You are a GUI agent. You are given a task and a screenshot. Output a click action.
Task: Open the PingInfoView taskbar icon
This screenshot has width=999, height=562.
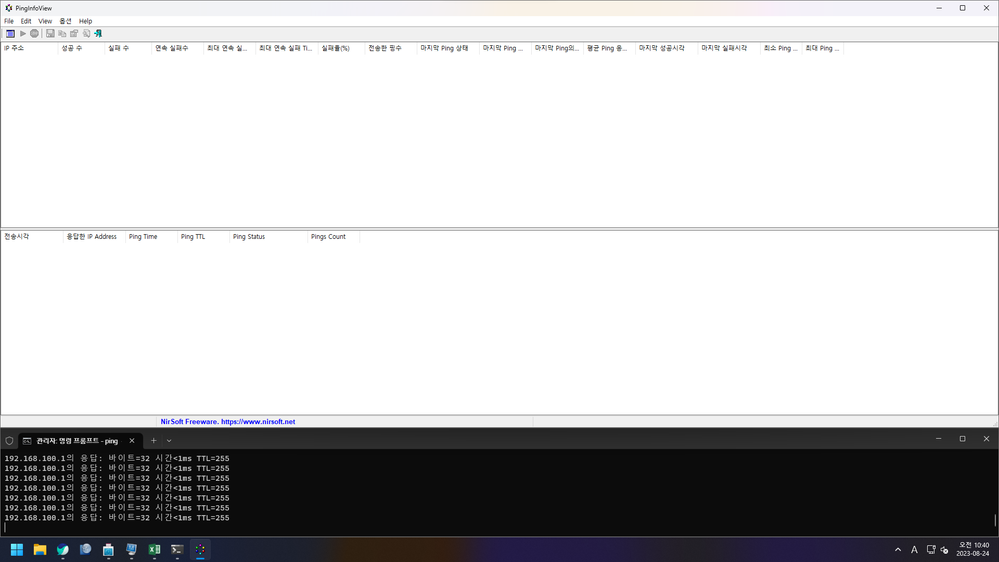(x=200, y=549)
